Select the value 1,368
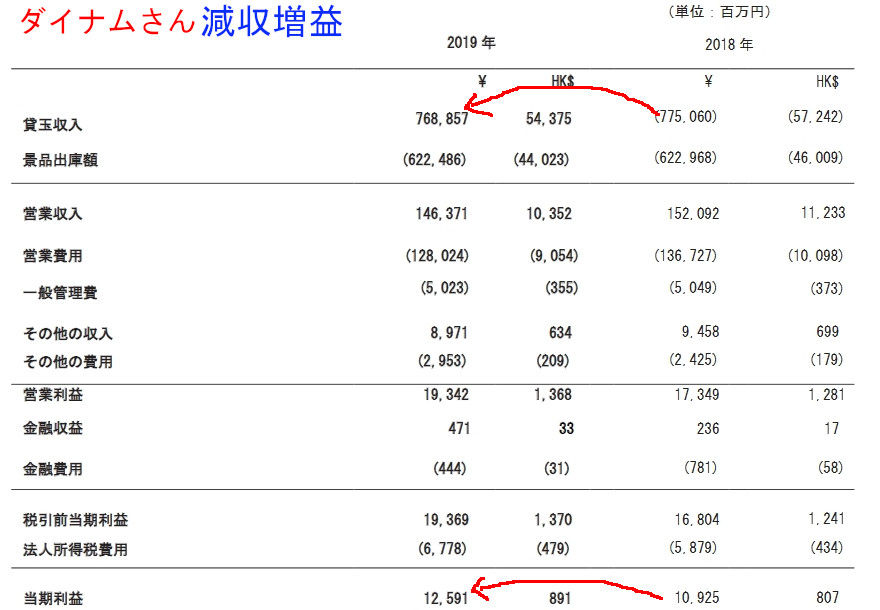The width and height of the screenshot is (880, 610). pyautogui.click(x=553, y=395)
